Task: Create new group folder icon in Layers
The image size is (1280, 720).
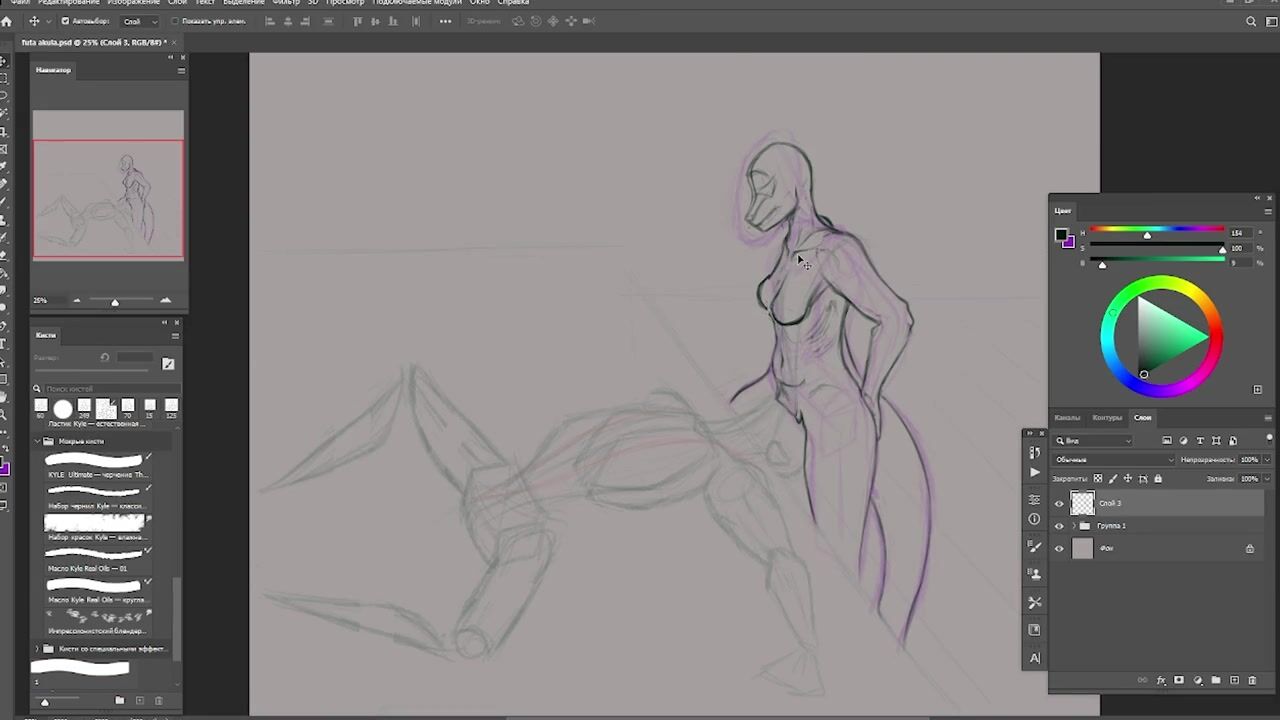Action: (1216, 680)
